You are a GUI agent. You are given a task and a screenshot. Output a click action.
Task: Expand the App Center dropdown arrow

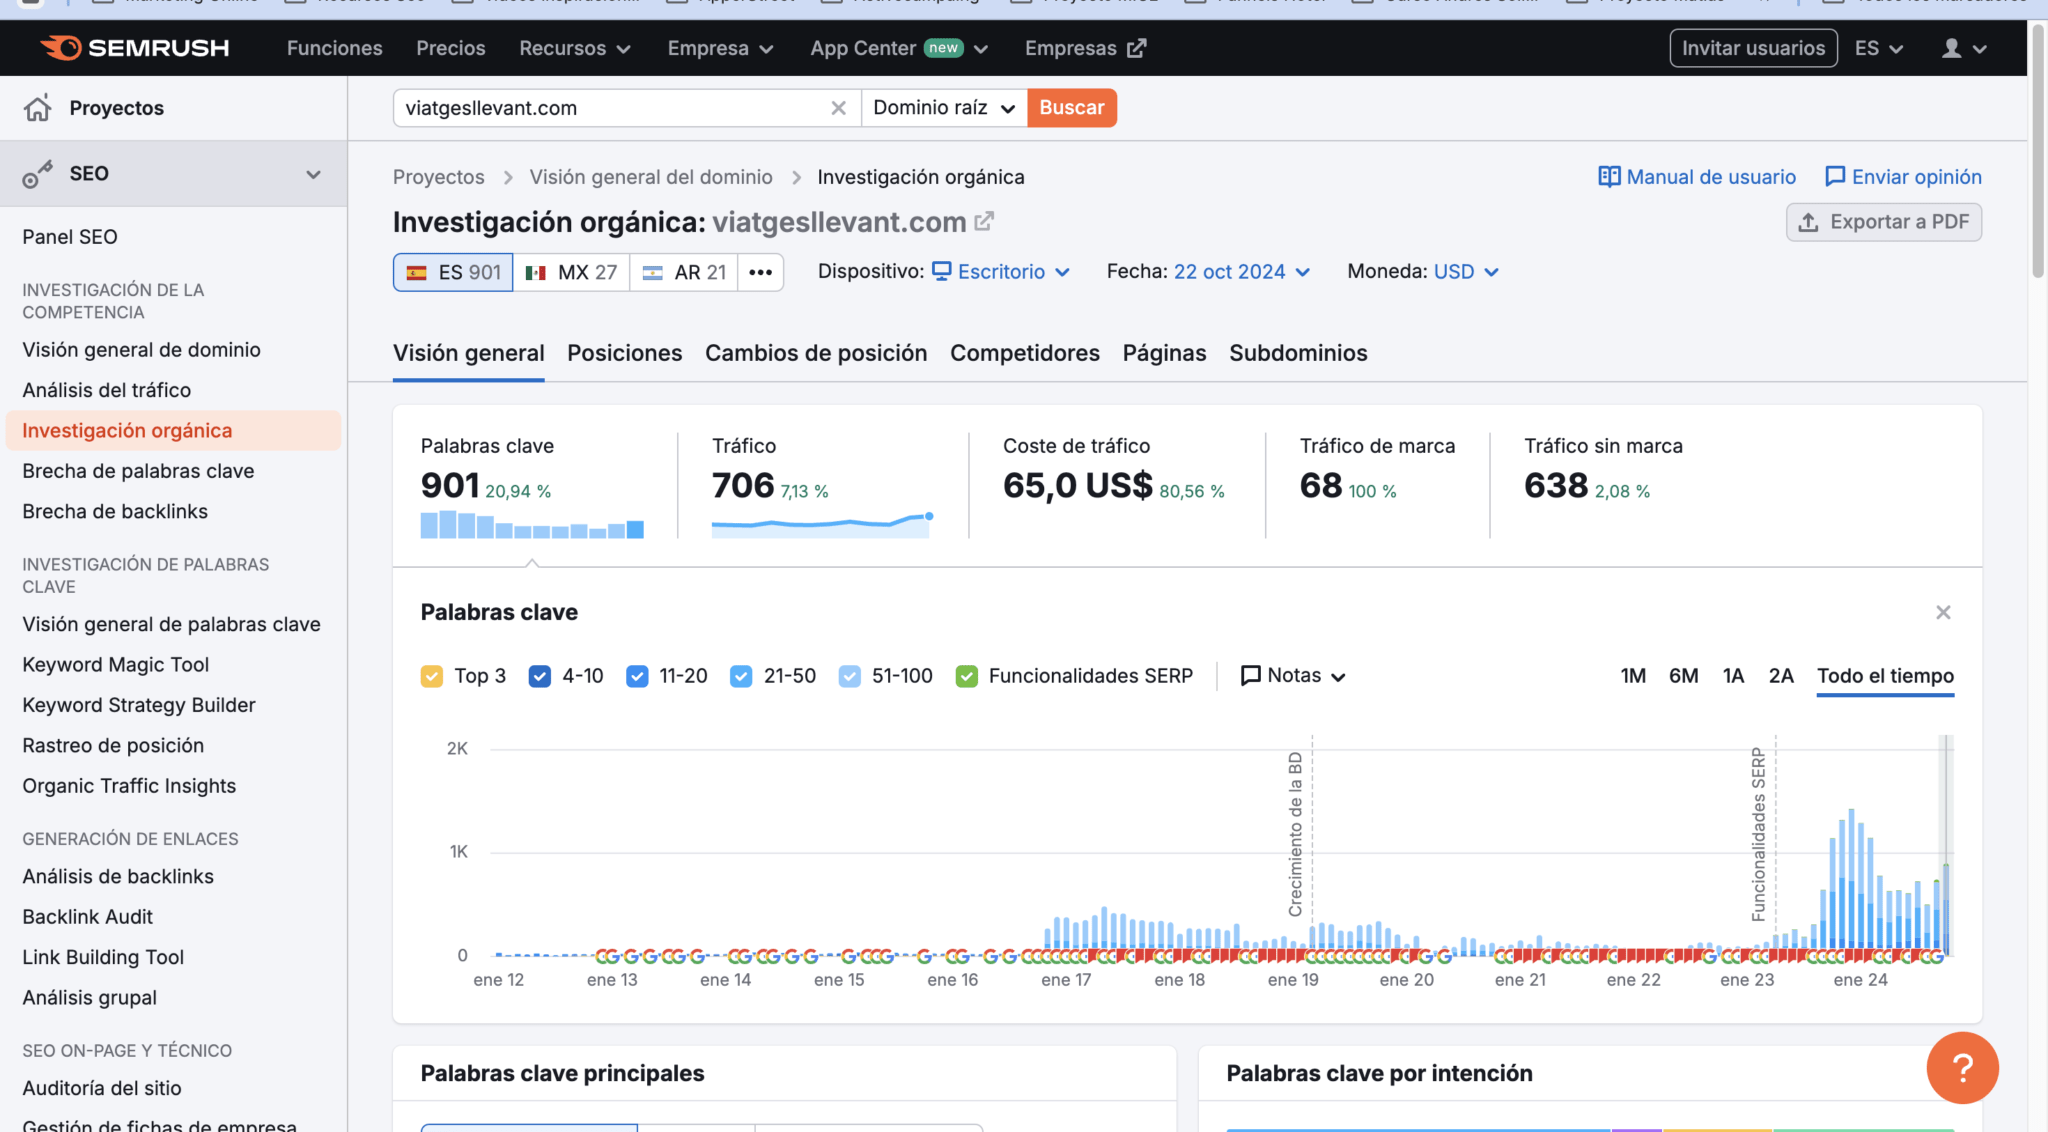click(981, 49)
